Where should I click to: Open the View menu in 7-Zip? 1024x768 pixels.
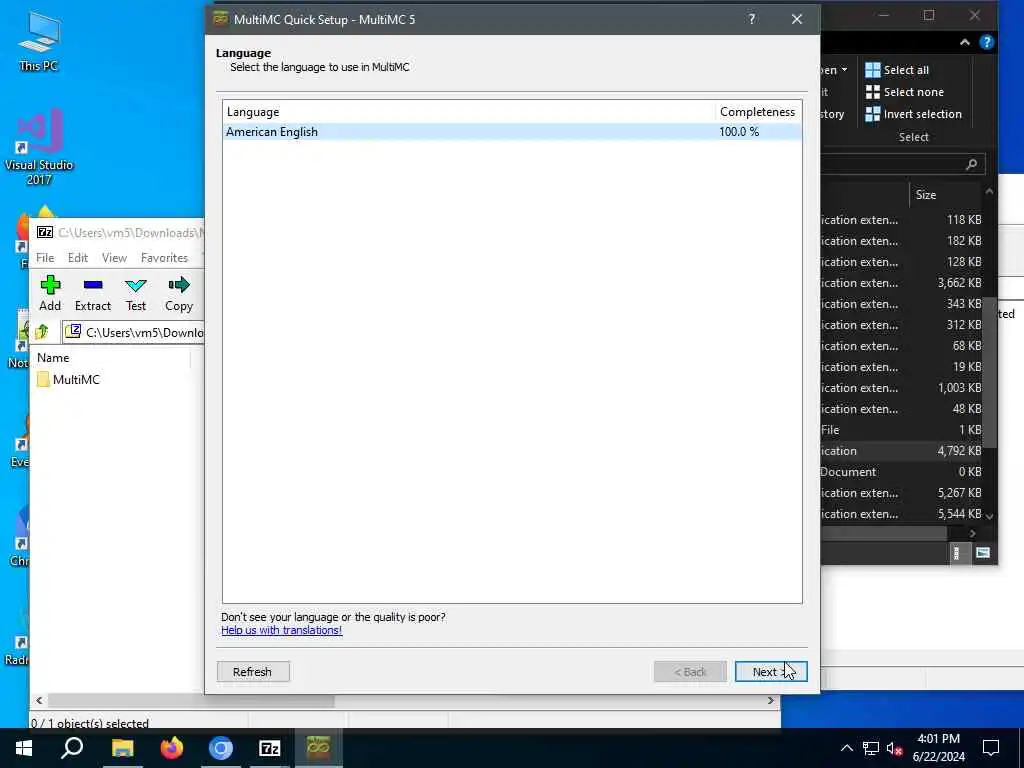(x=114, y=257)
